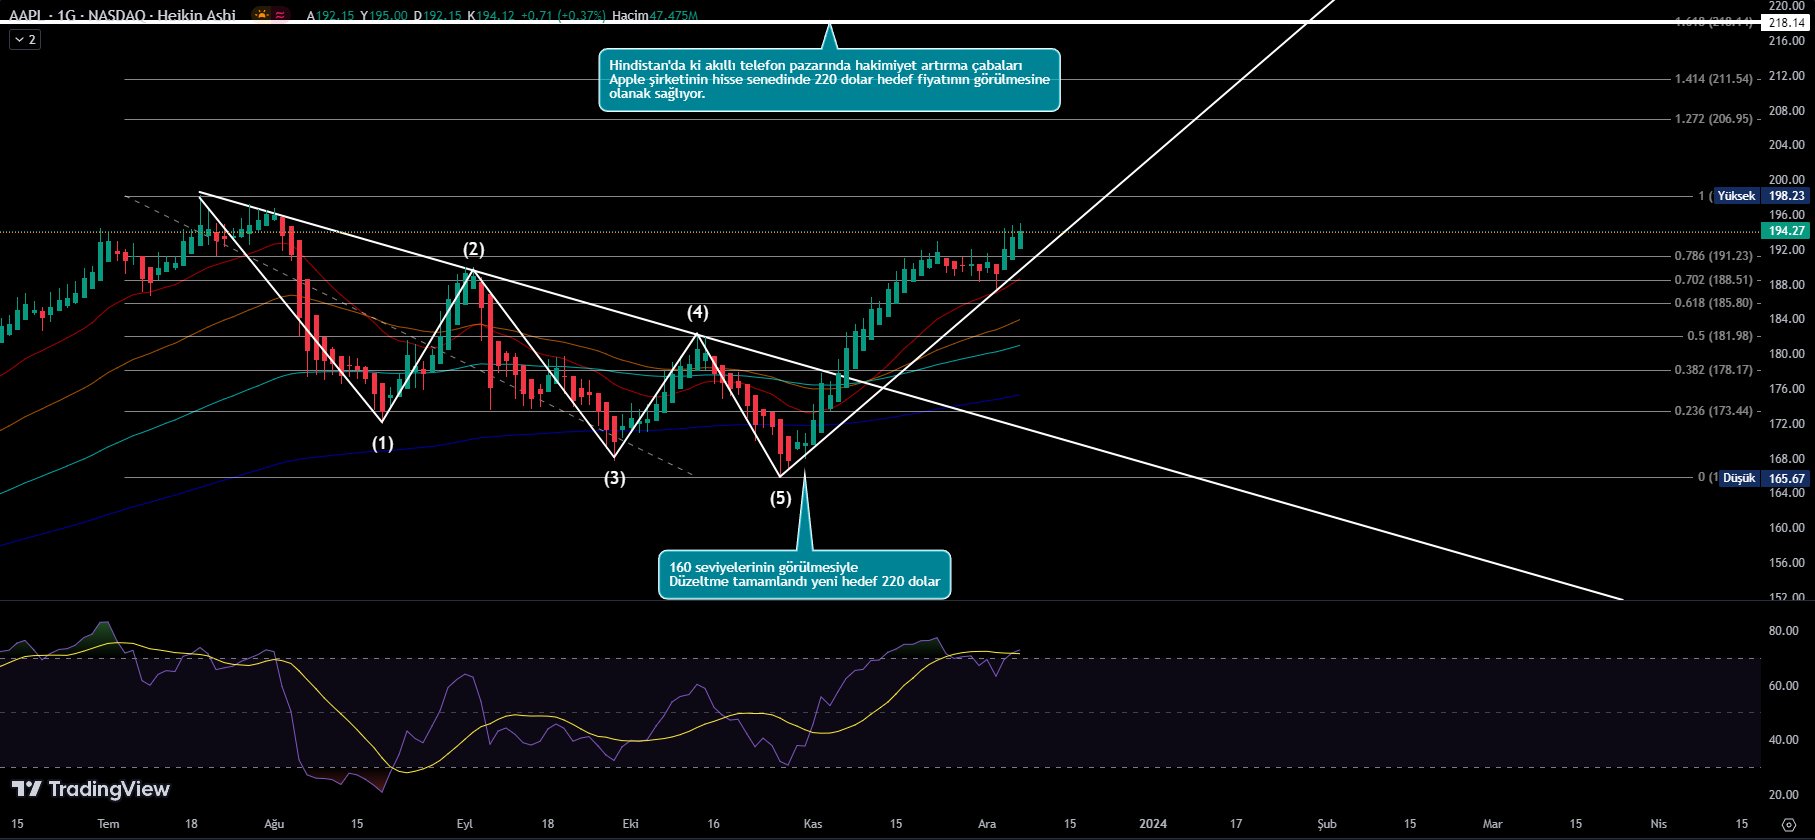Click the 200.00 price scale label

point(1787,180)
